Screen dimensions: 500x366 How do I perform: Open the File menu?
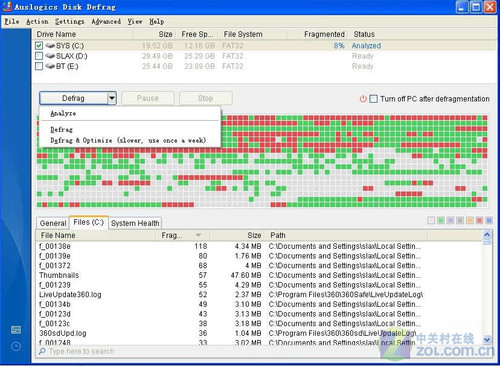coord(12,22)
